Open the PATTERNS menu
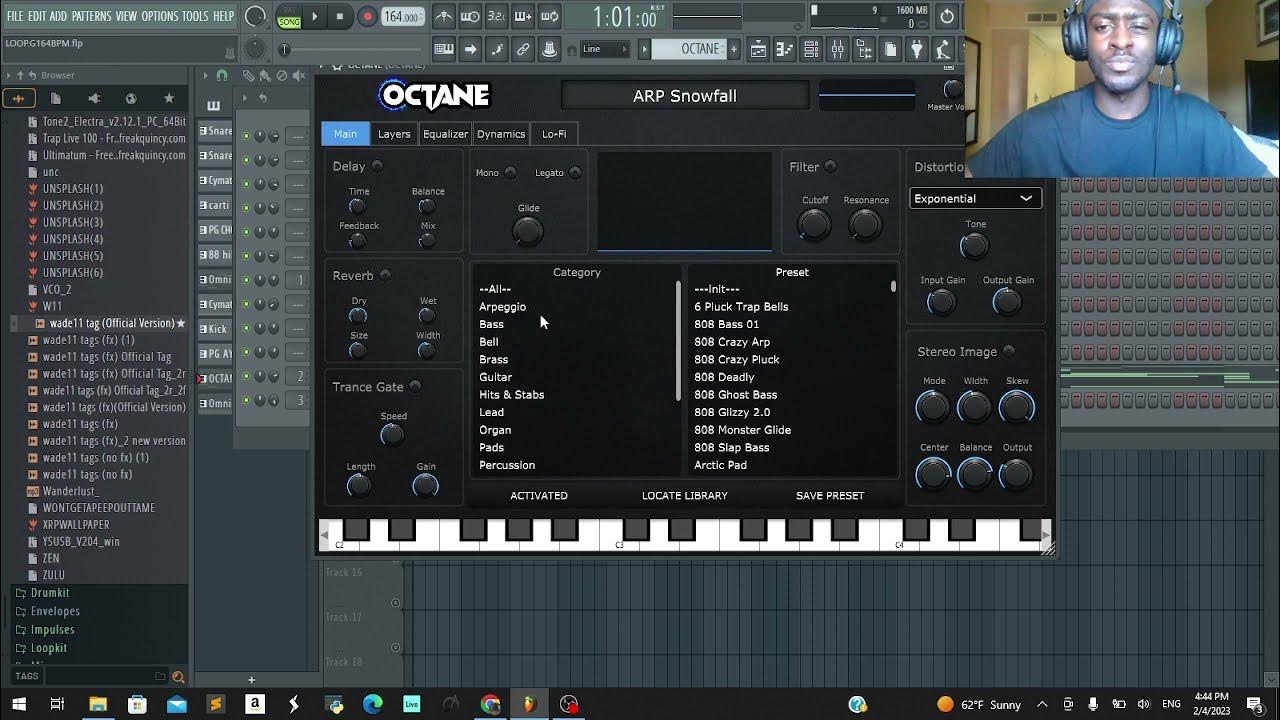 tap(91, 16)
